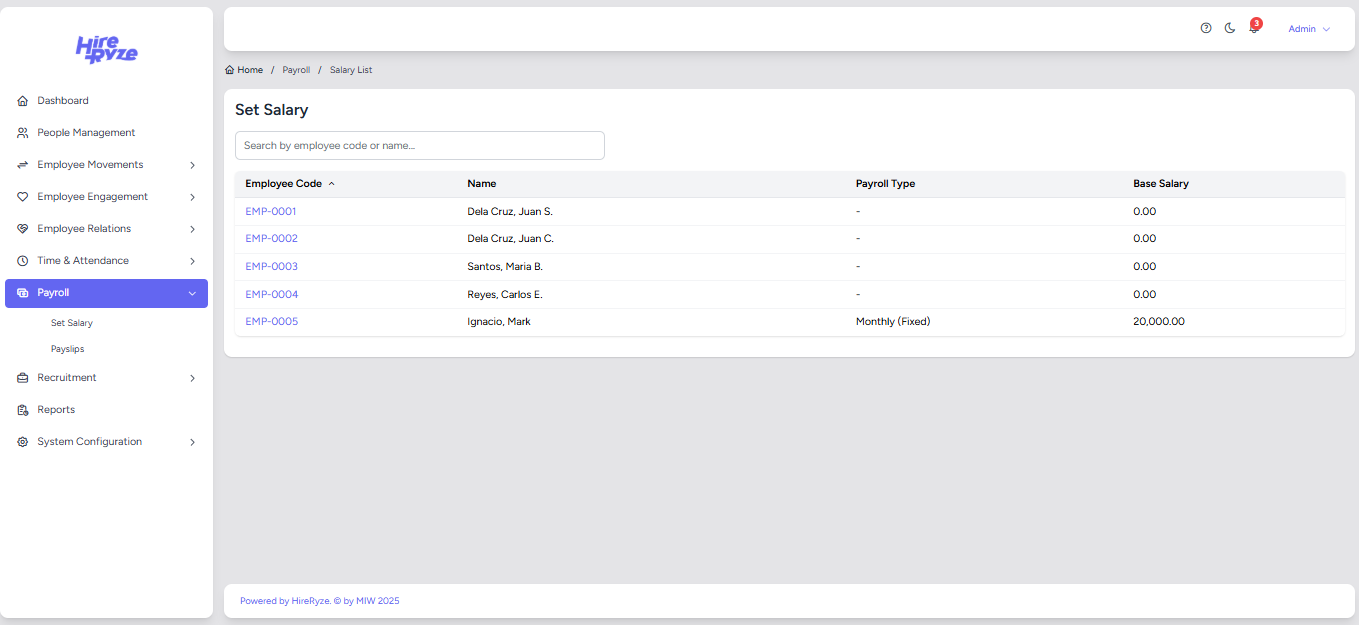Toggle dark mode moon icon
This screenshot has width=1359, height=625.
(1230, 28)
